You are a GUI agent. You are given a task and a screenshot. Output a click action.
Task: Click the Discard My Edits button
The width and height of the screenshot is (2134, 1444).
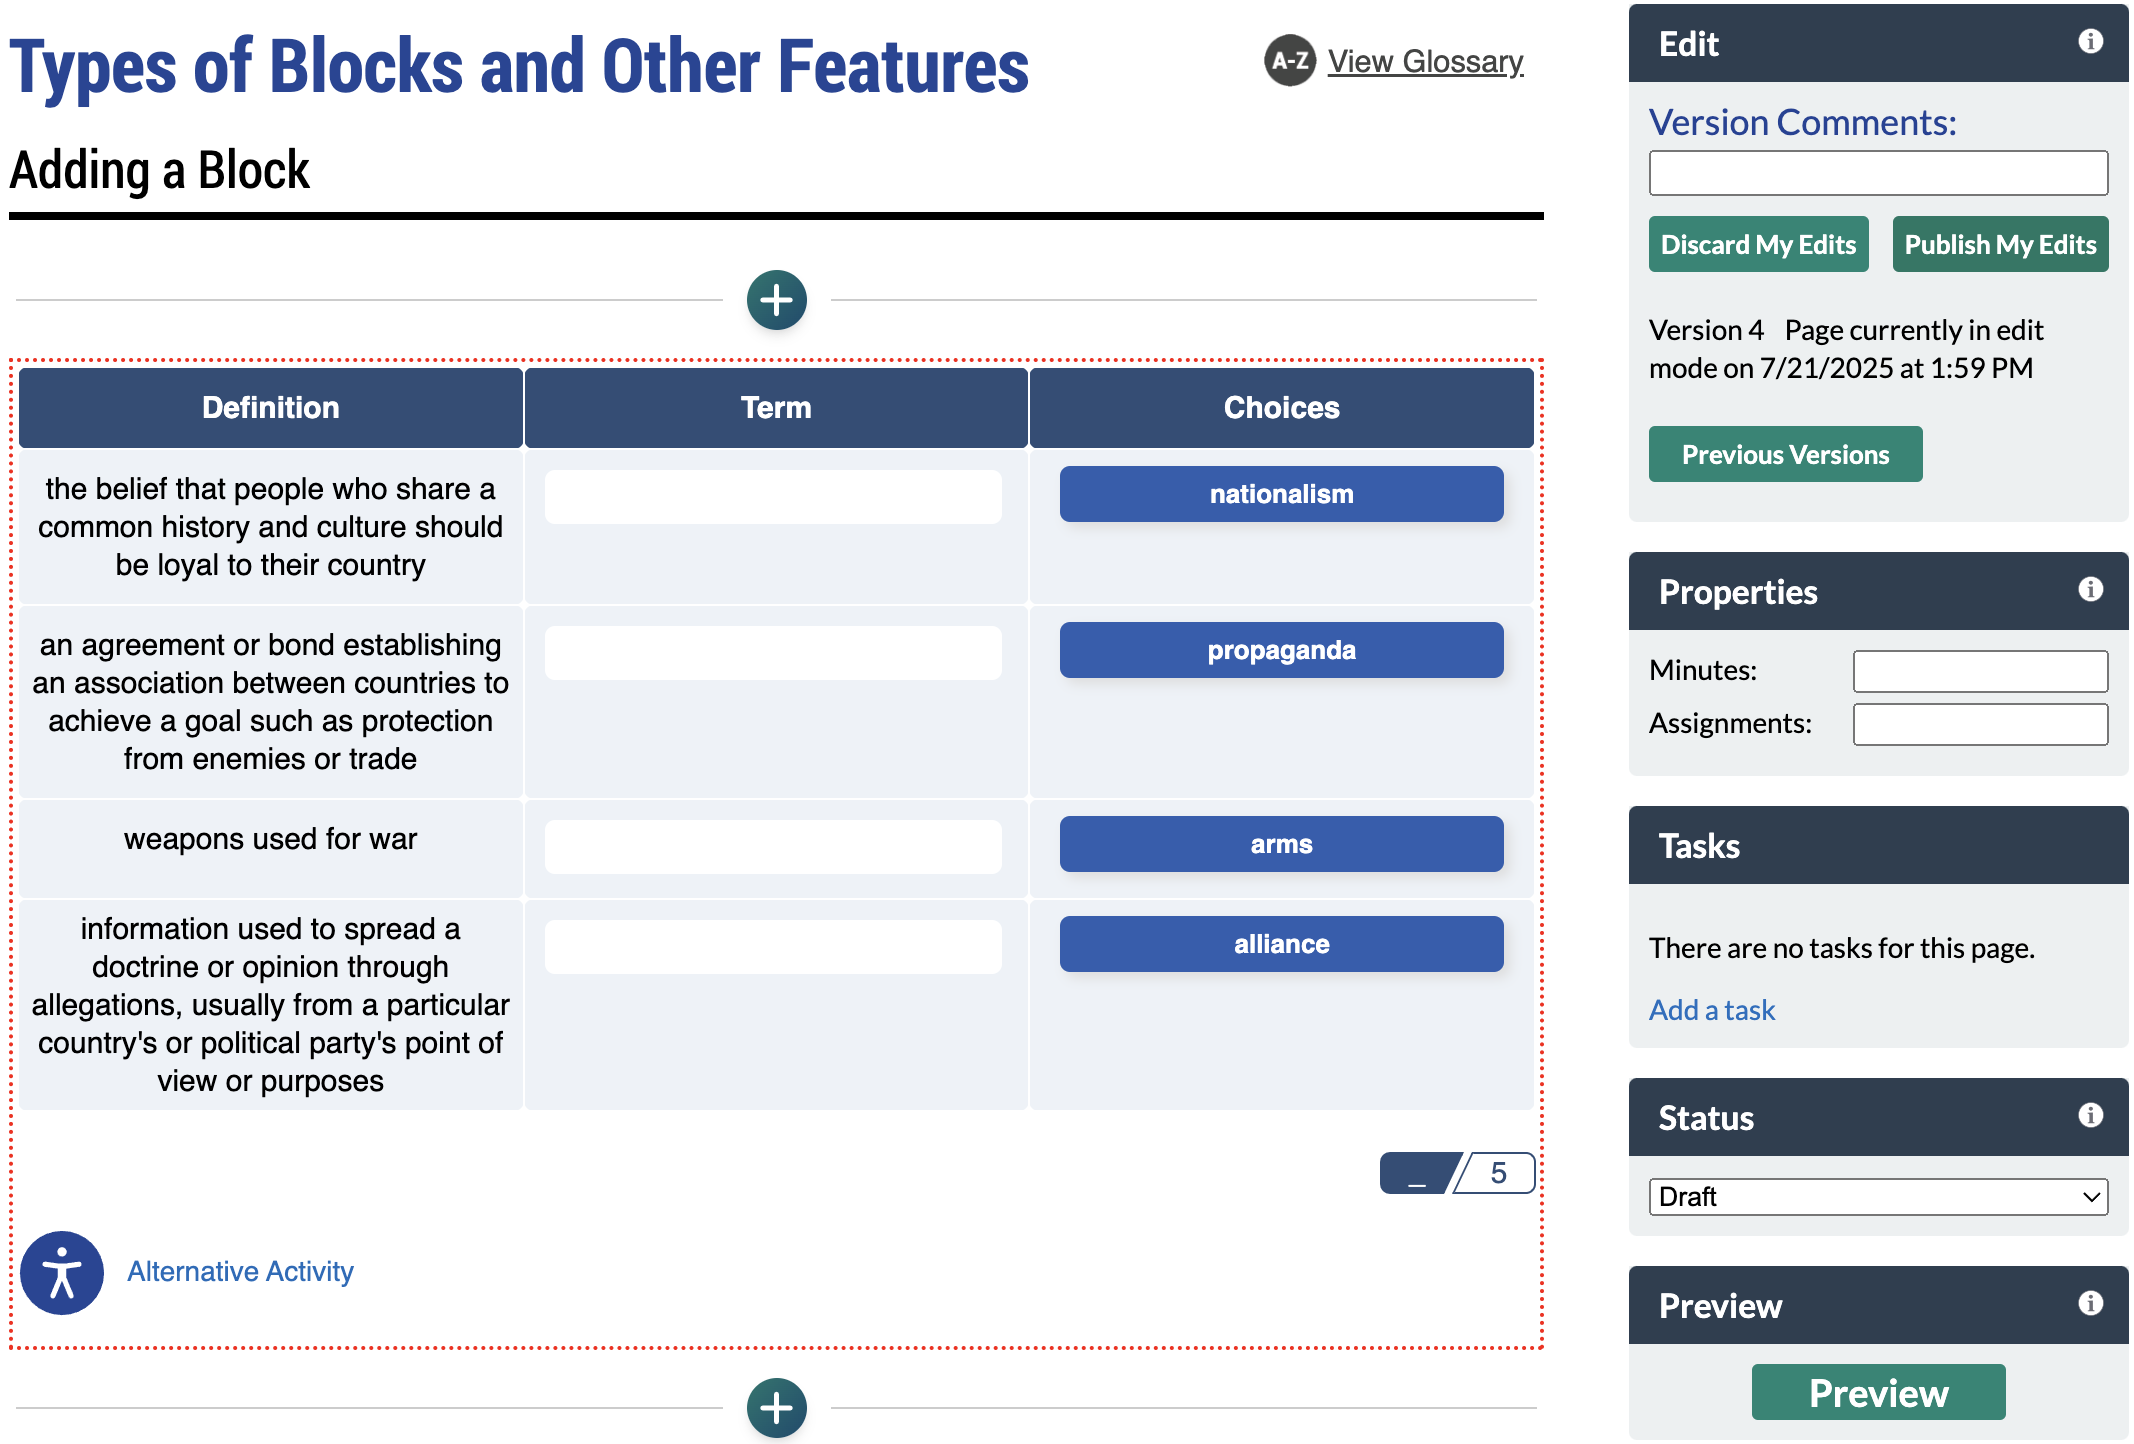click(x=1757, y=244)
